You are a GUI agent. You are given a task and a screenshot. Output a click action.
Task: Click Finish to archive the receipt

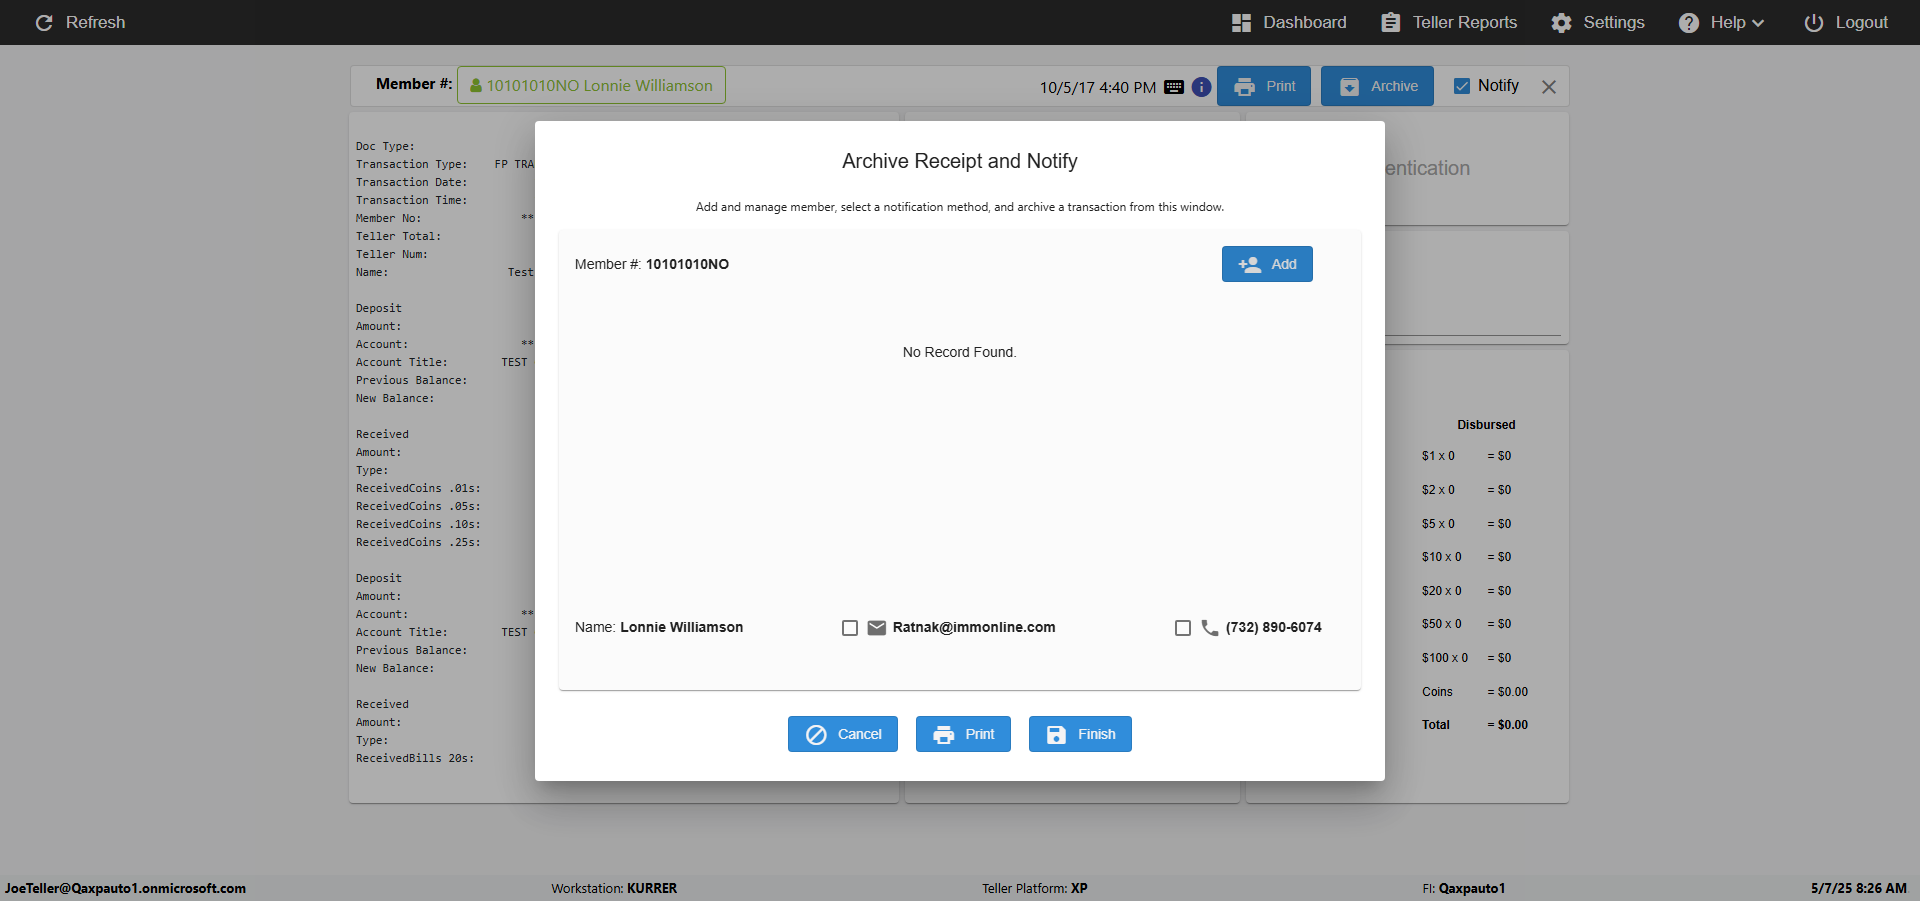[x=1080, y=734]
